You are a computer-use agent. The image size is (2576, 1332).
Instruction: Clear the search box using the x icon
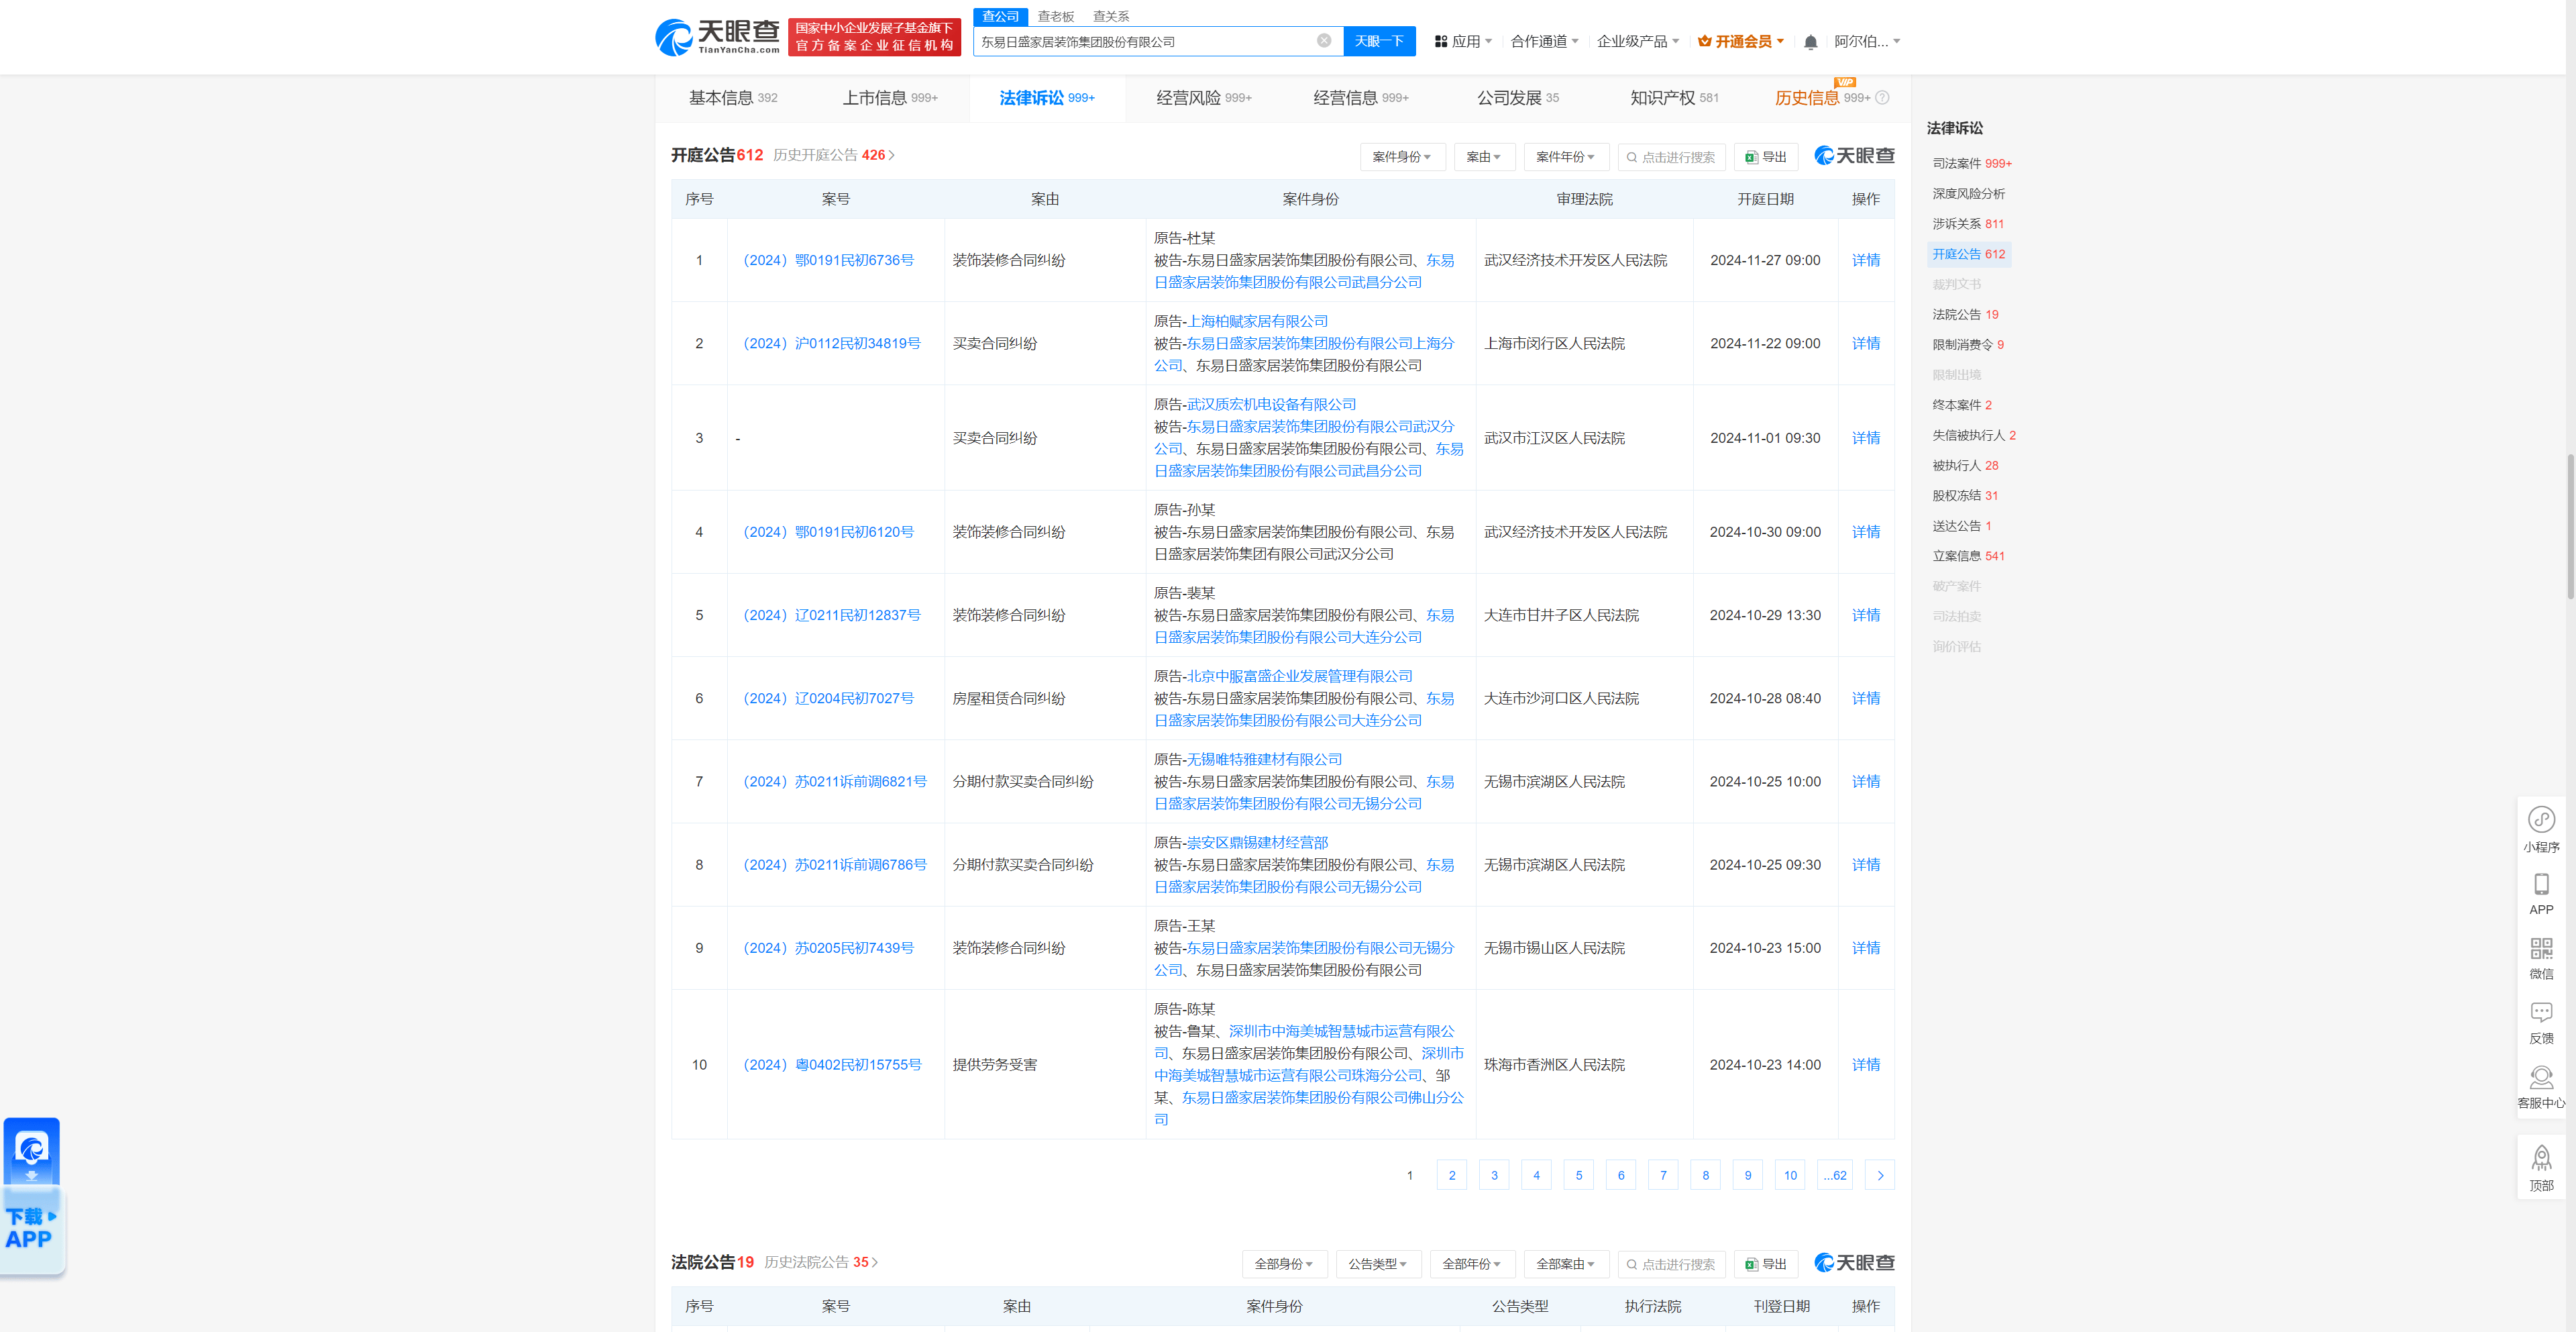1324,41
